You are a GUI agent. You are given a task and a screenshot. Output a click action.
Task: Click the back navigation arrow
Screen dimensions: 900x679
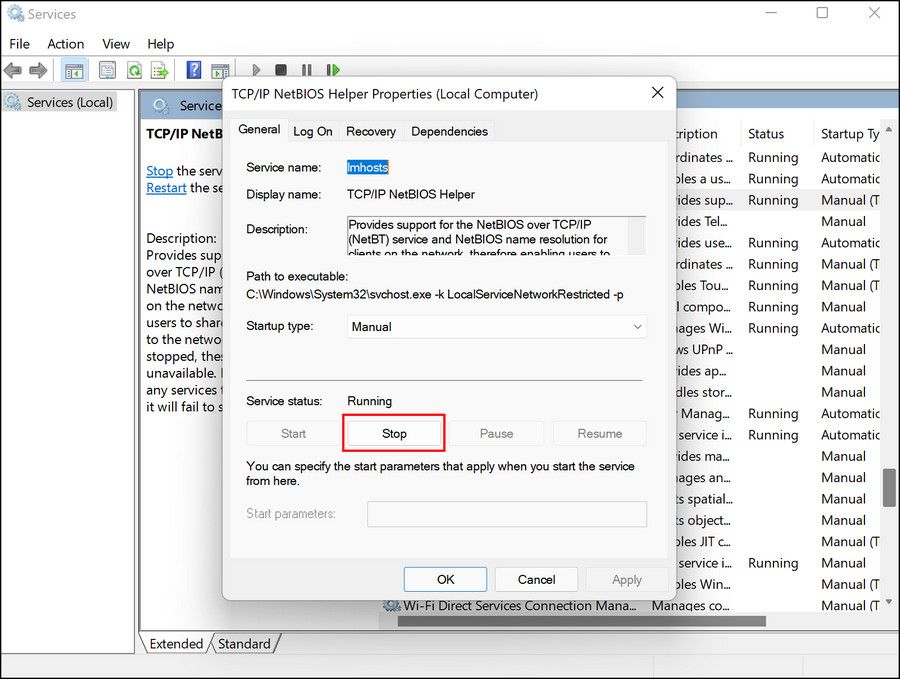point(13,70)
